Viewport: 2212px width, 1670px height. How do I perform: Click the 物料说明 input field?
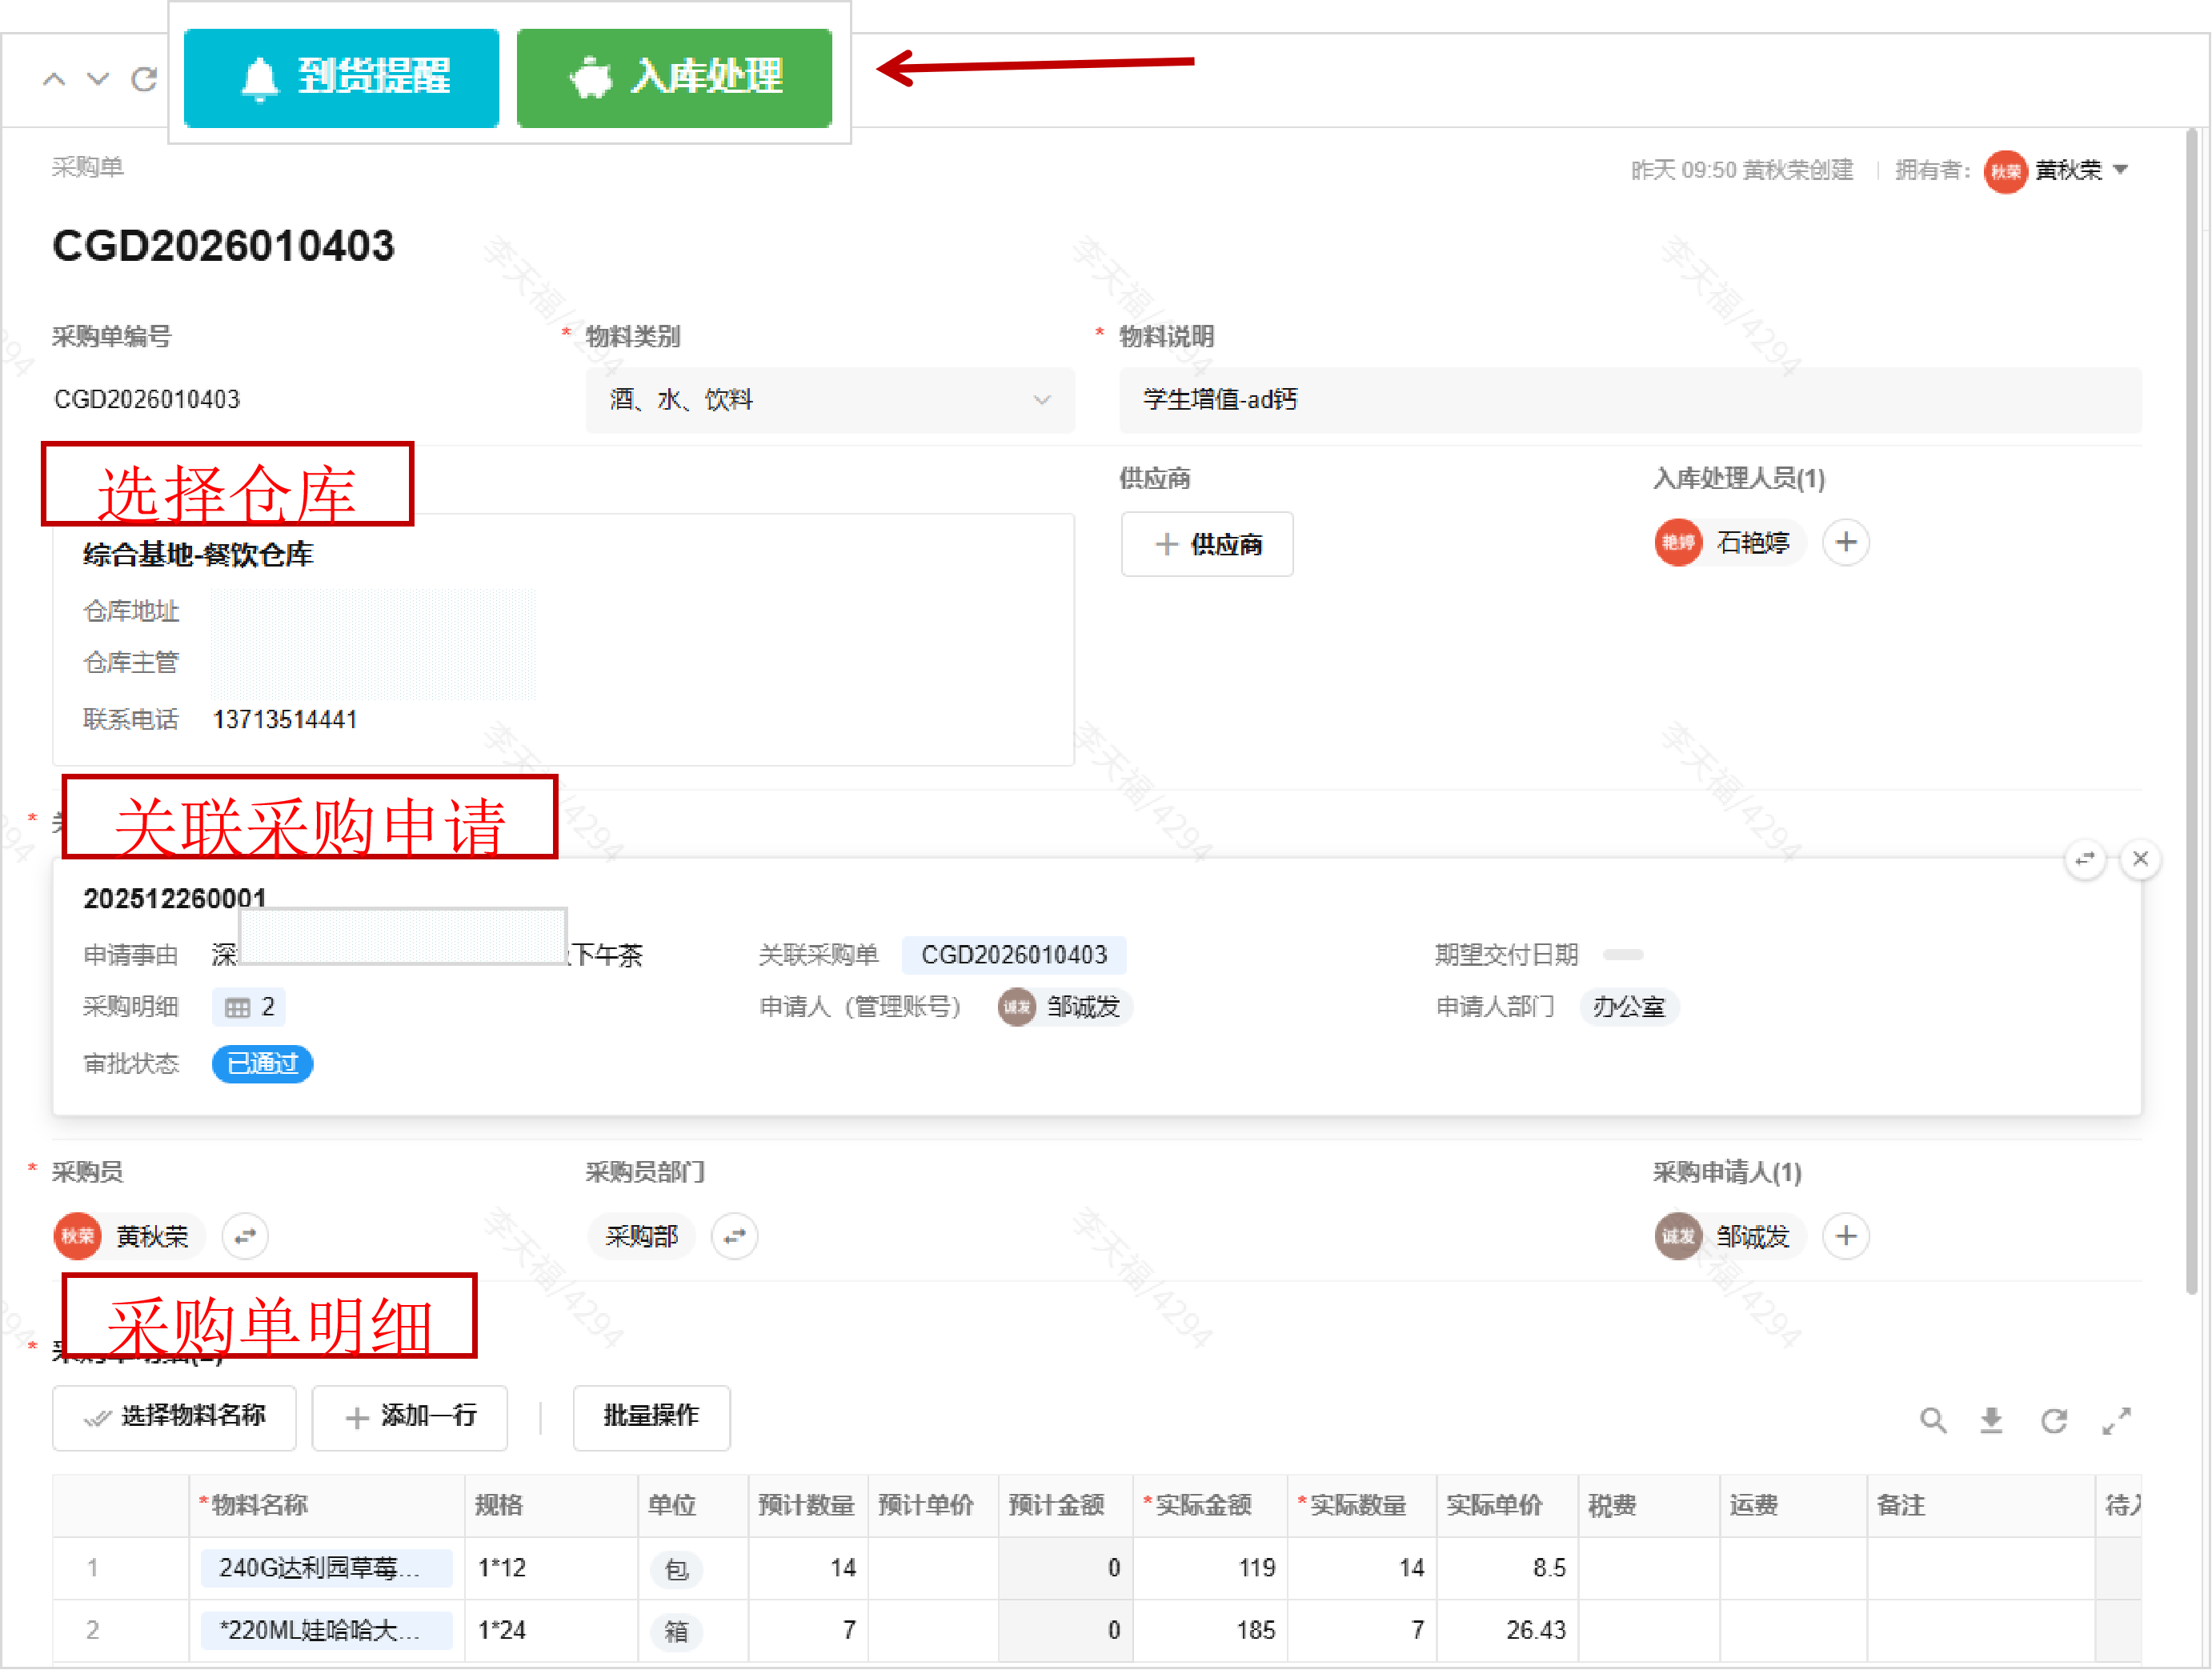(x=1629, y=400)
